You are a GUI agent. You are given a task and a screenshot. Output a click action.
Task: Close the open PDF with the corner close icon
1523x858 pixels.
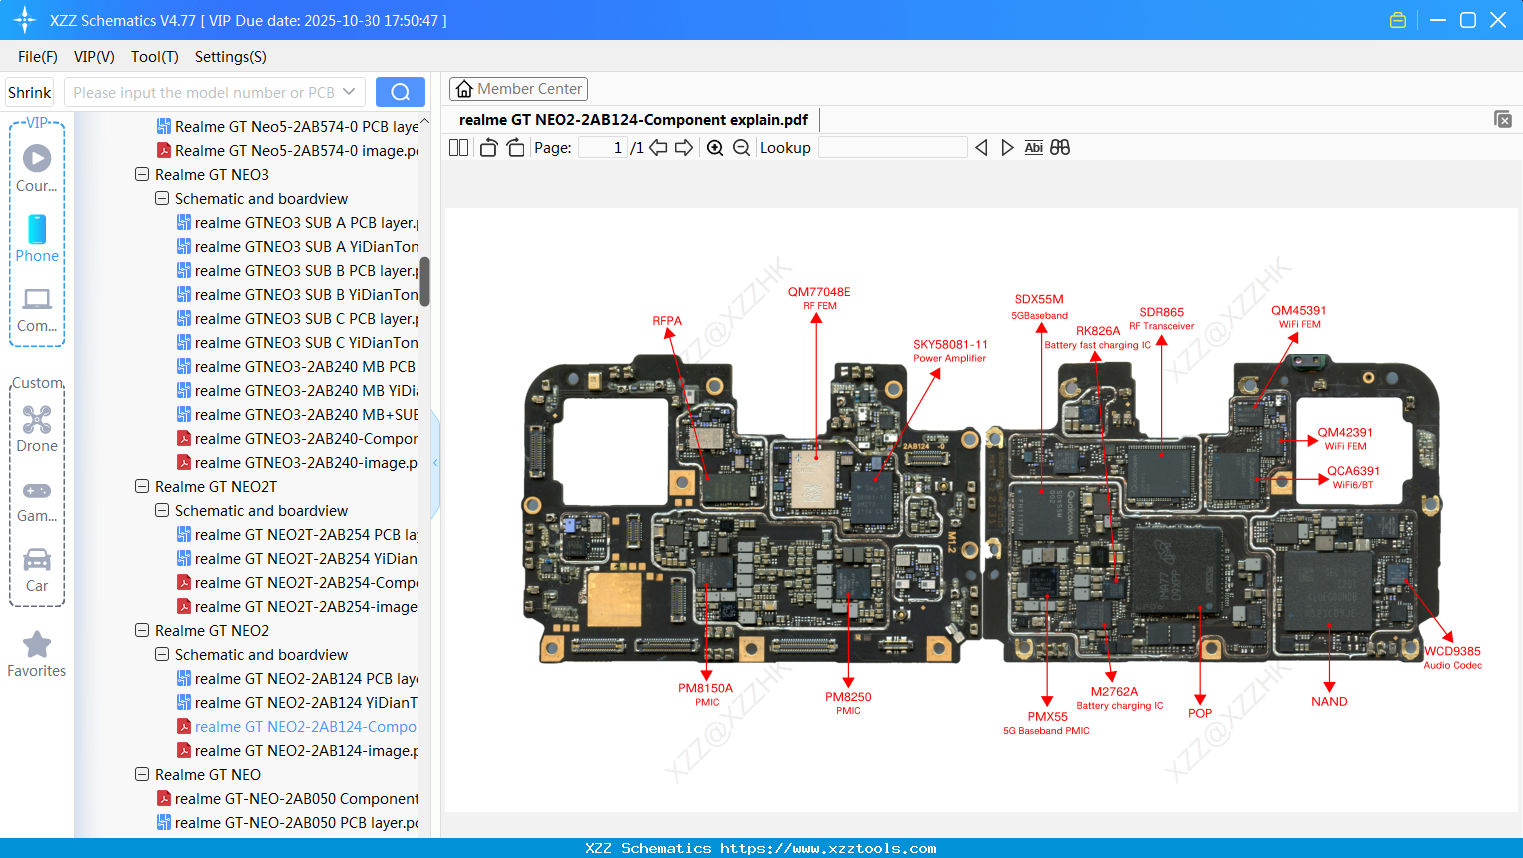[1502, 119]
